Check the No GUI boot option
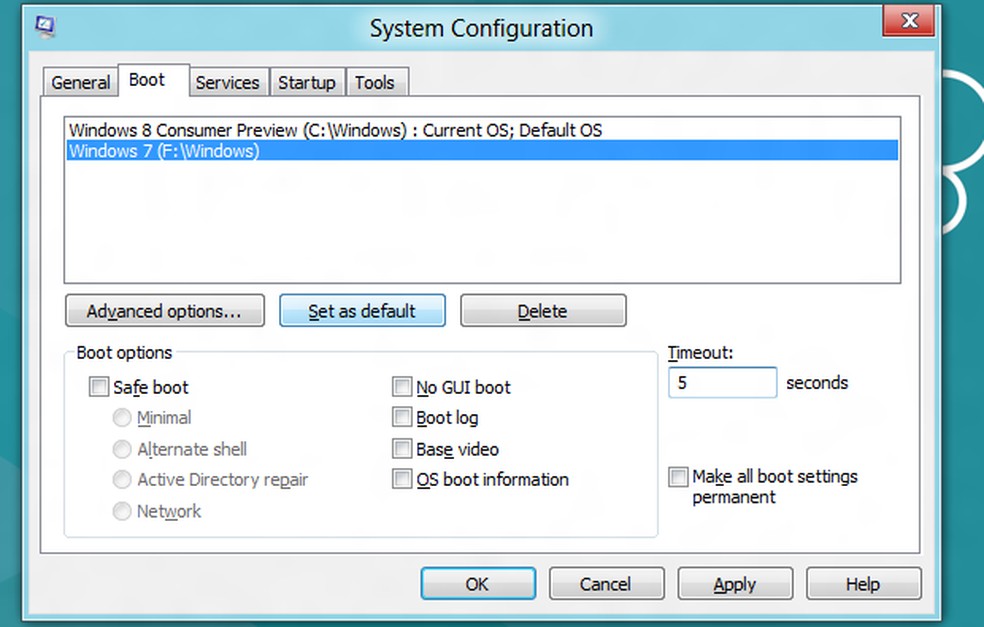 pyautogui.click(x=402, y=387)
